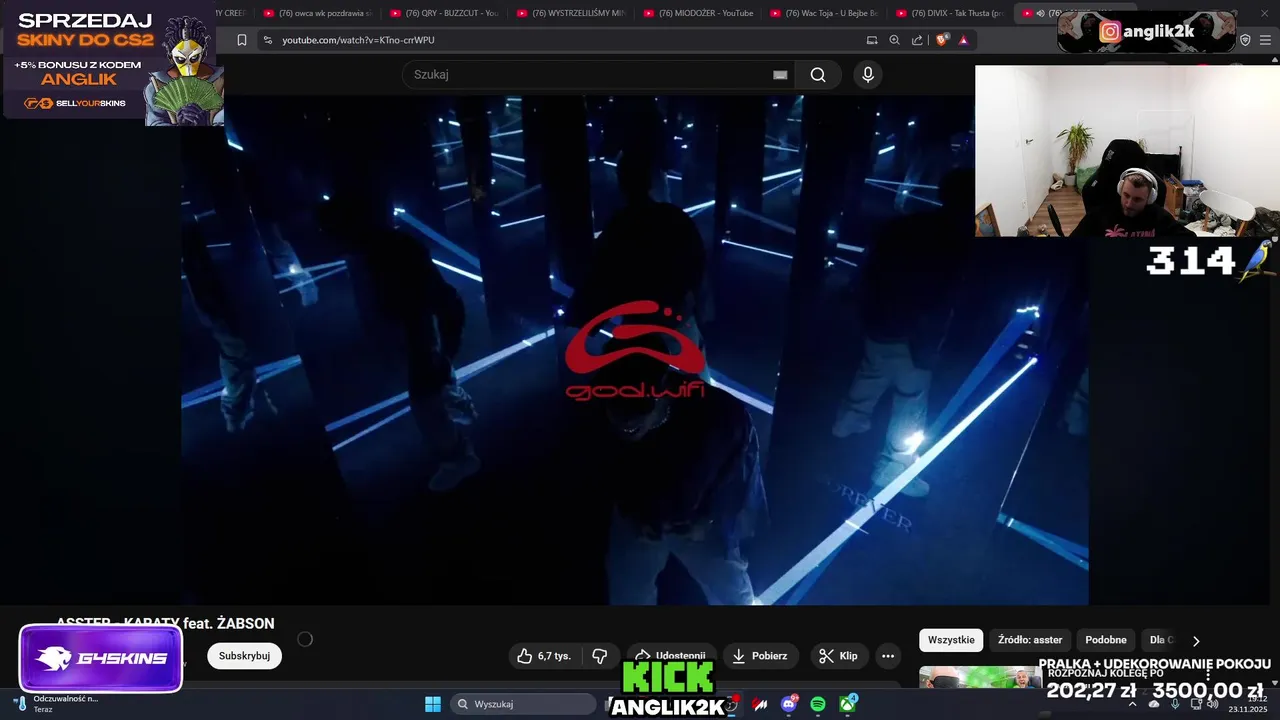Click the bookmark icon beside the address bar
Screen dimensions: 1280x720
click(x=241, y=40)
